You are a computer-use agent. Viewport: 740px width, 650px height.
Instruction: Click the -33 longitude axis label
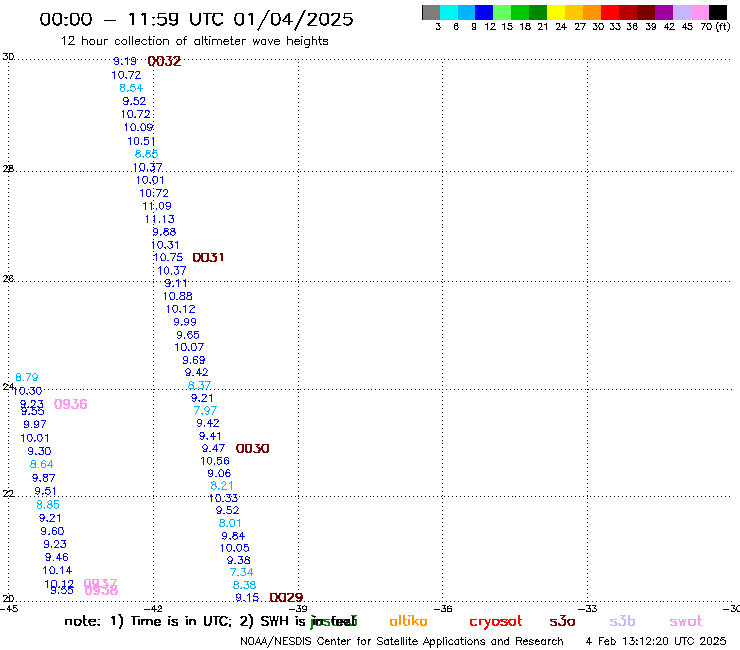588,609
